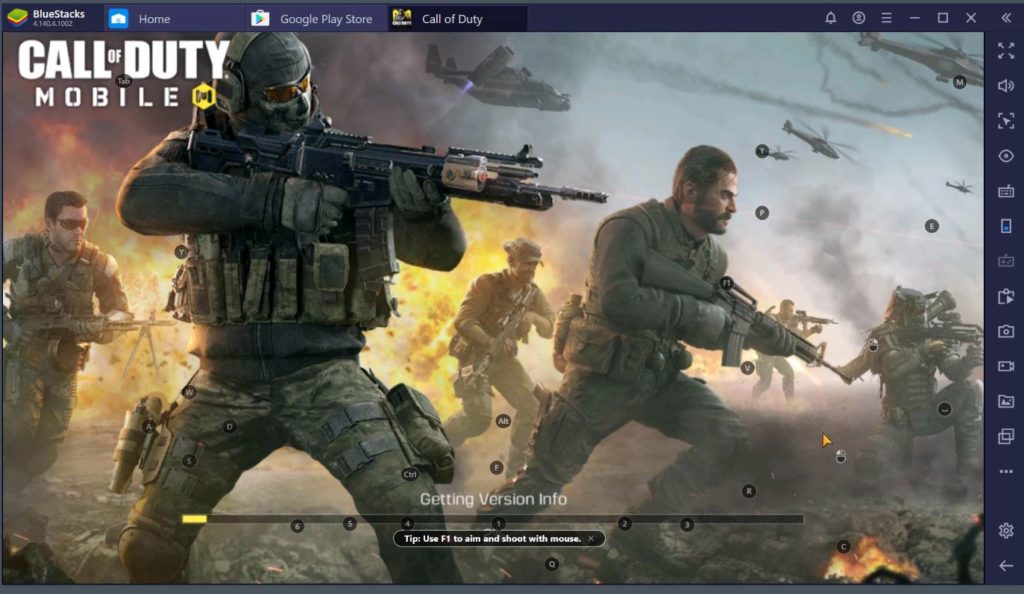Image resolution: width=1024 pixels, height=594 pixels.
Task: Collapse the side toolbar with double chevron
Action: click(1006, 18)
